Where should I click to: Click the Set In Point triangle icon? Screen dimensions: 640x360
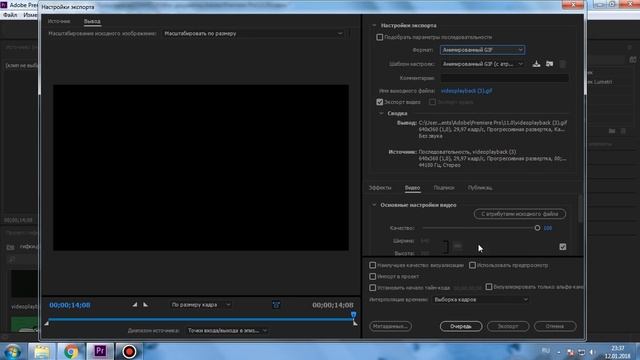(135, 305)
